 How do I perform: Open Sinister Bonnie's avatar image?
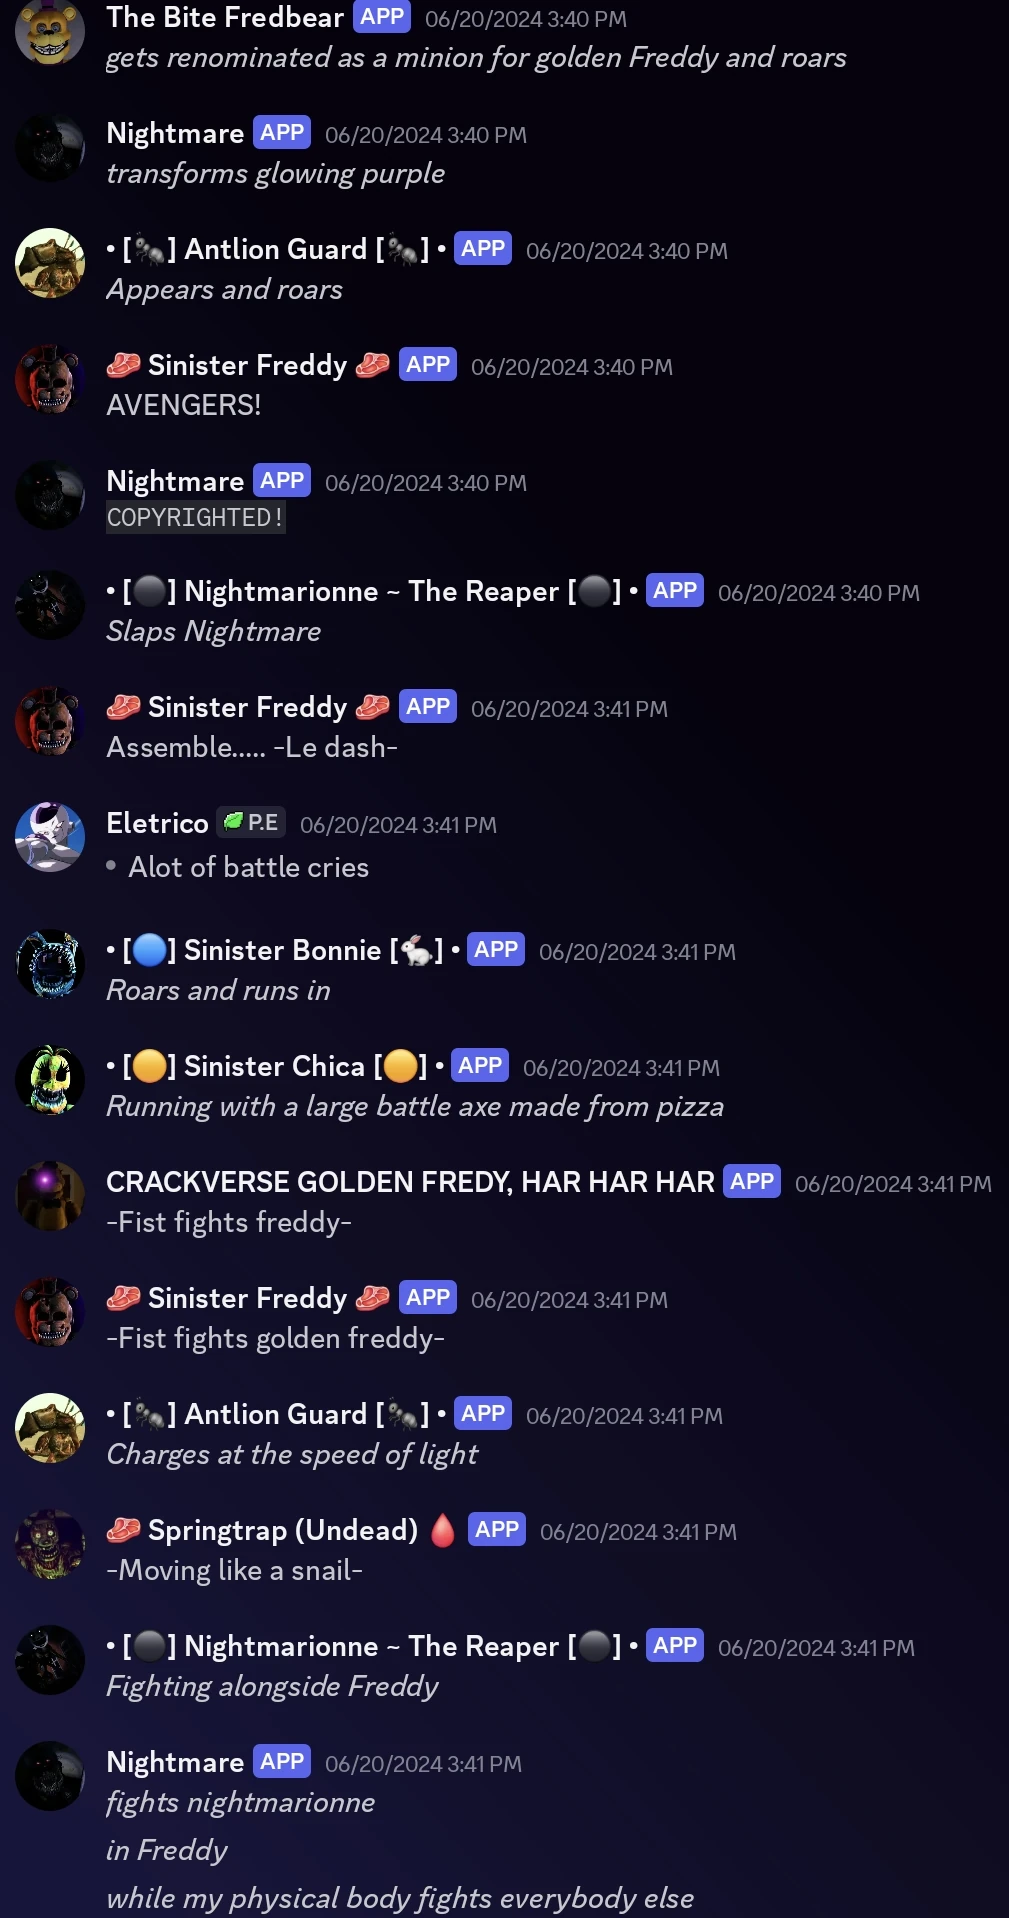point(50,965)
